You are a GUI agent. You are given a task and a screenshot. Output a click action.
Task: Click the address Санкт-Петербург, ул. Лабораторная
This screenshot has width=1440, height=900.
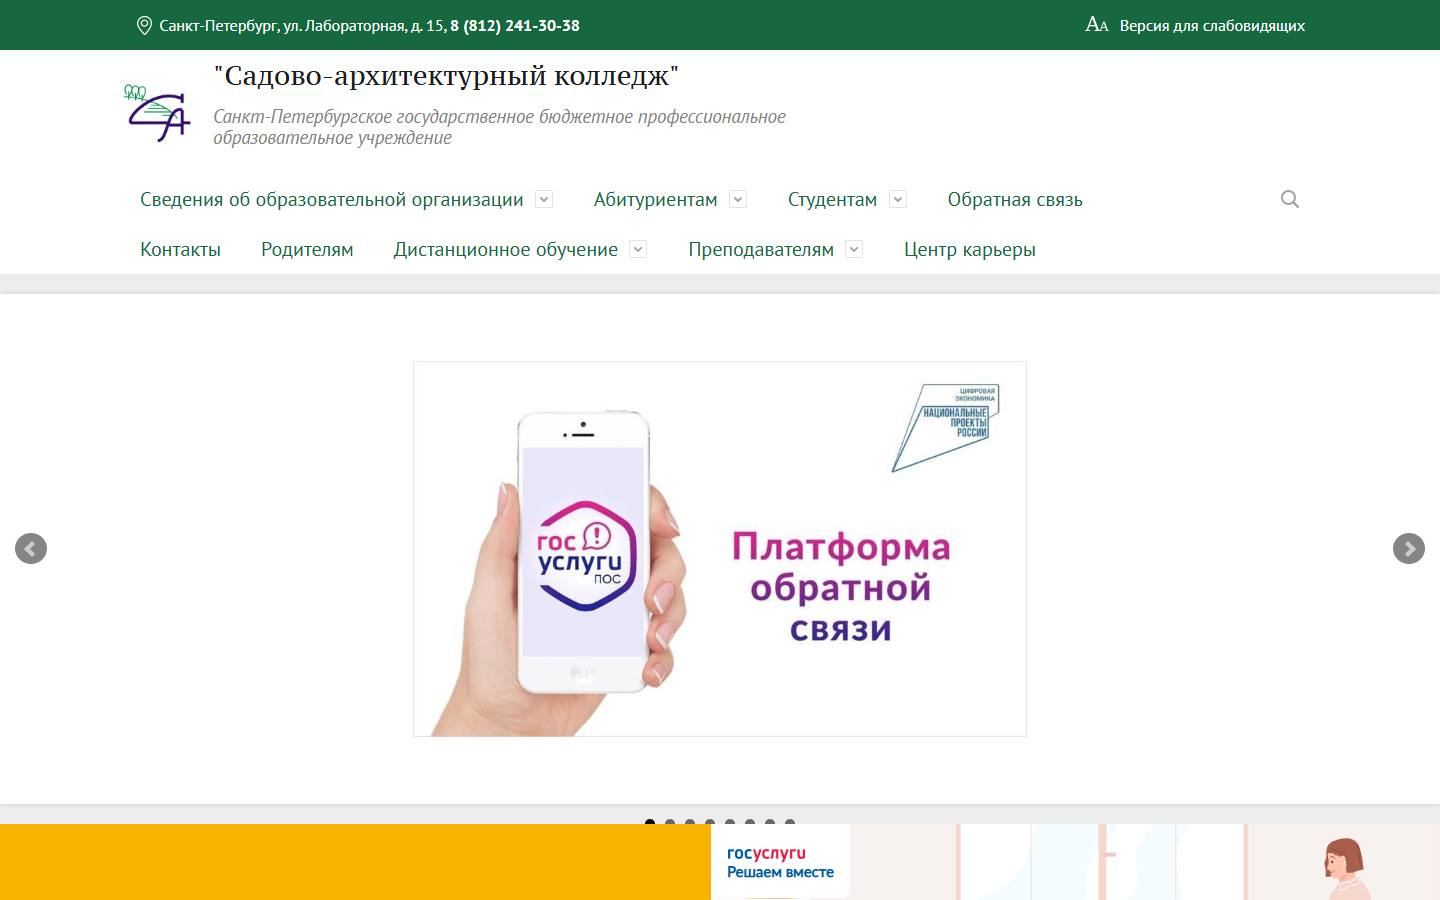click(x=303, y=25)
